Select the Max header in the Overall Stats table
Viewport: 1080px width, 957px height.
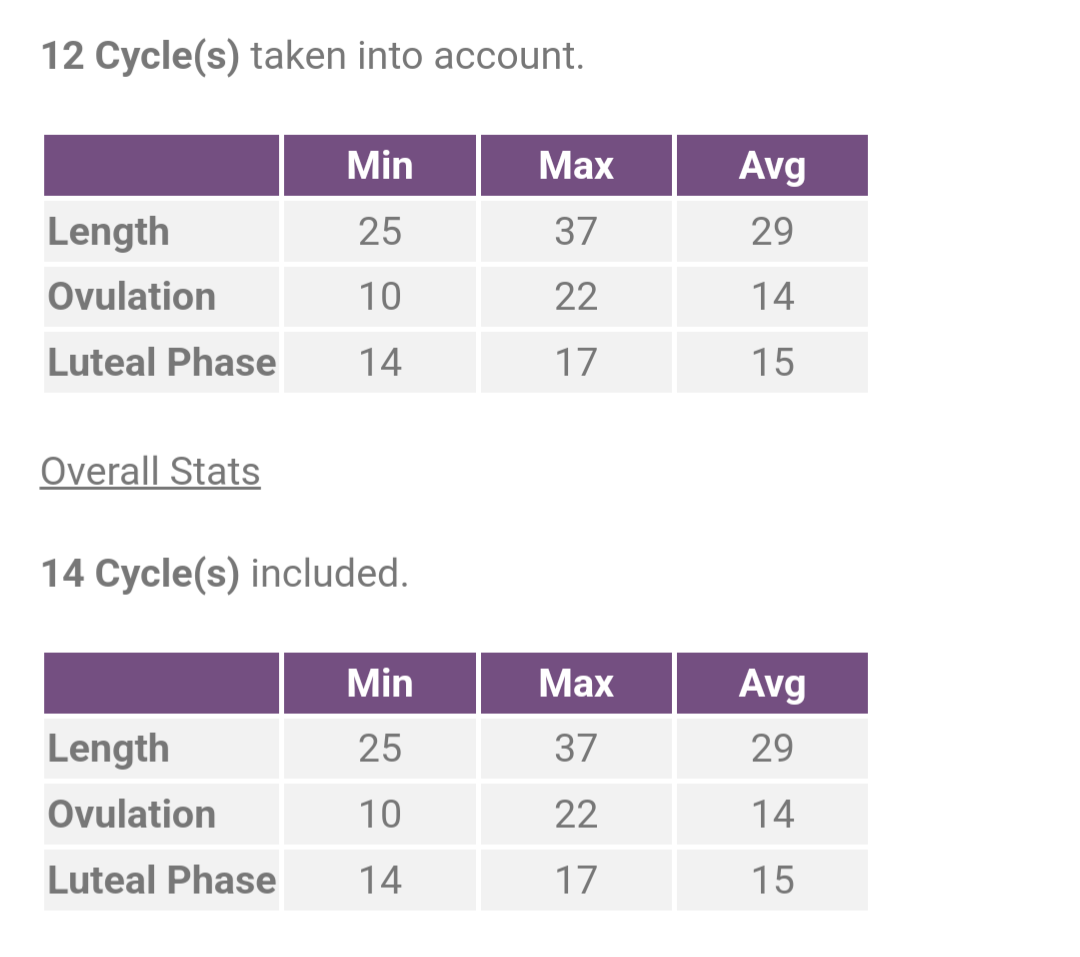(576, 683)
